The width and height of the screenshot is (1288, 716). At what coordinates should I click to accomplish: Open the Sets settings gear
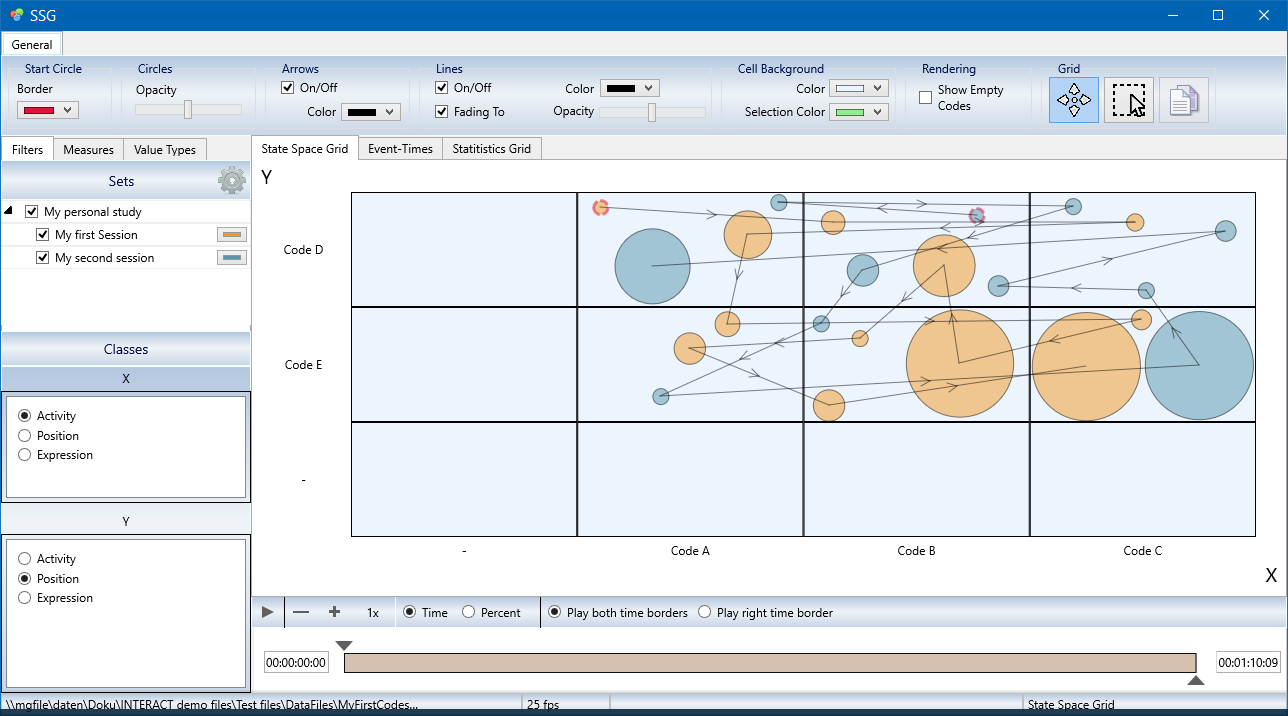tap(232, 181)
